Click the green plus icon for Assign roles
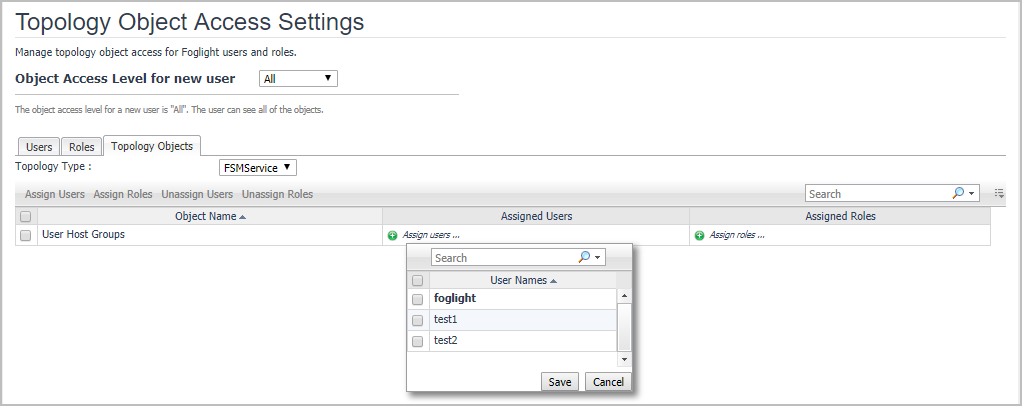 [699, 236]
